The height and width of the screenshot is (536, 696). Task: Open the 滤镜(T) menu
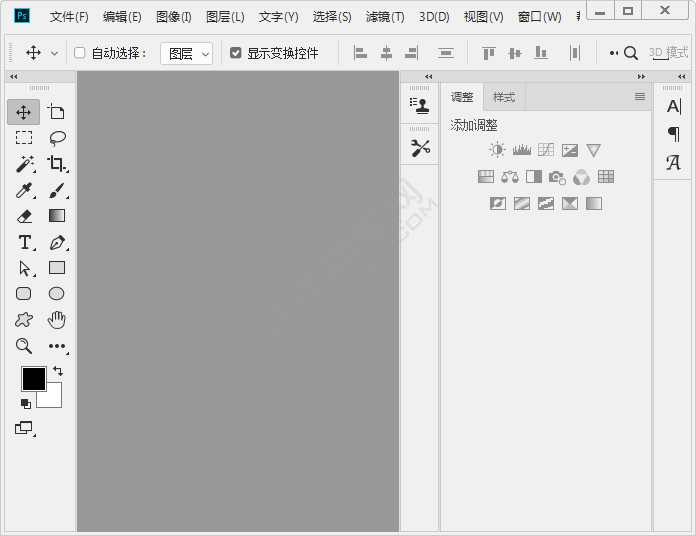(385, 17)
